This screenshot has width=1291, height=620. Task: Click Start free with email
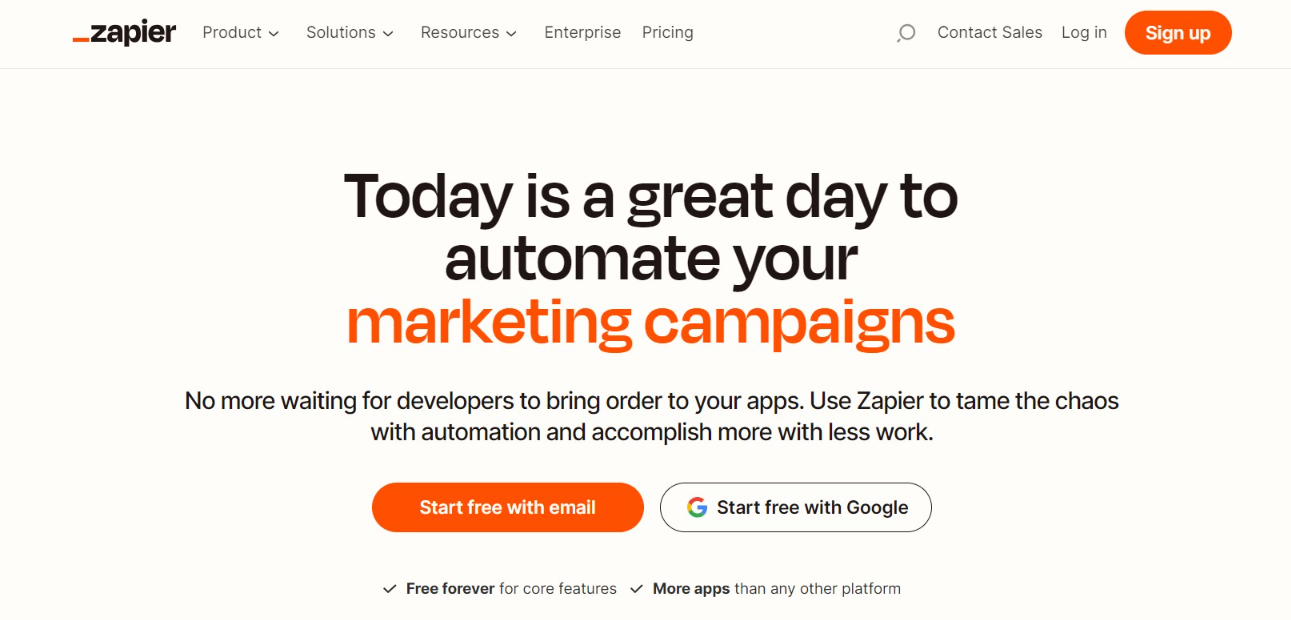coord(507,507)
